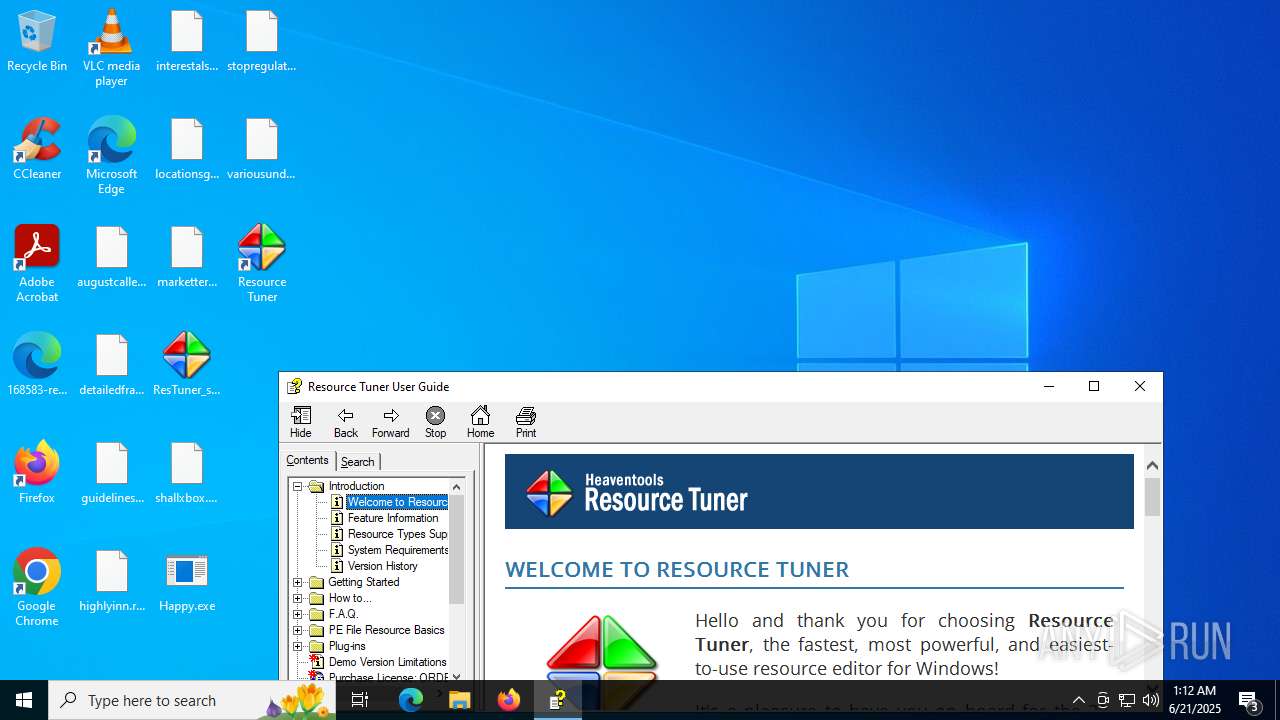Click the help page scroll-up arrow
This screenshot has height=720, width=1280.
(x=1152, y=465)
